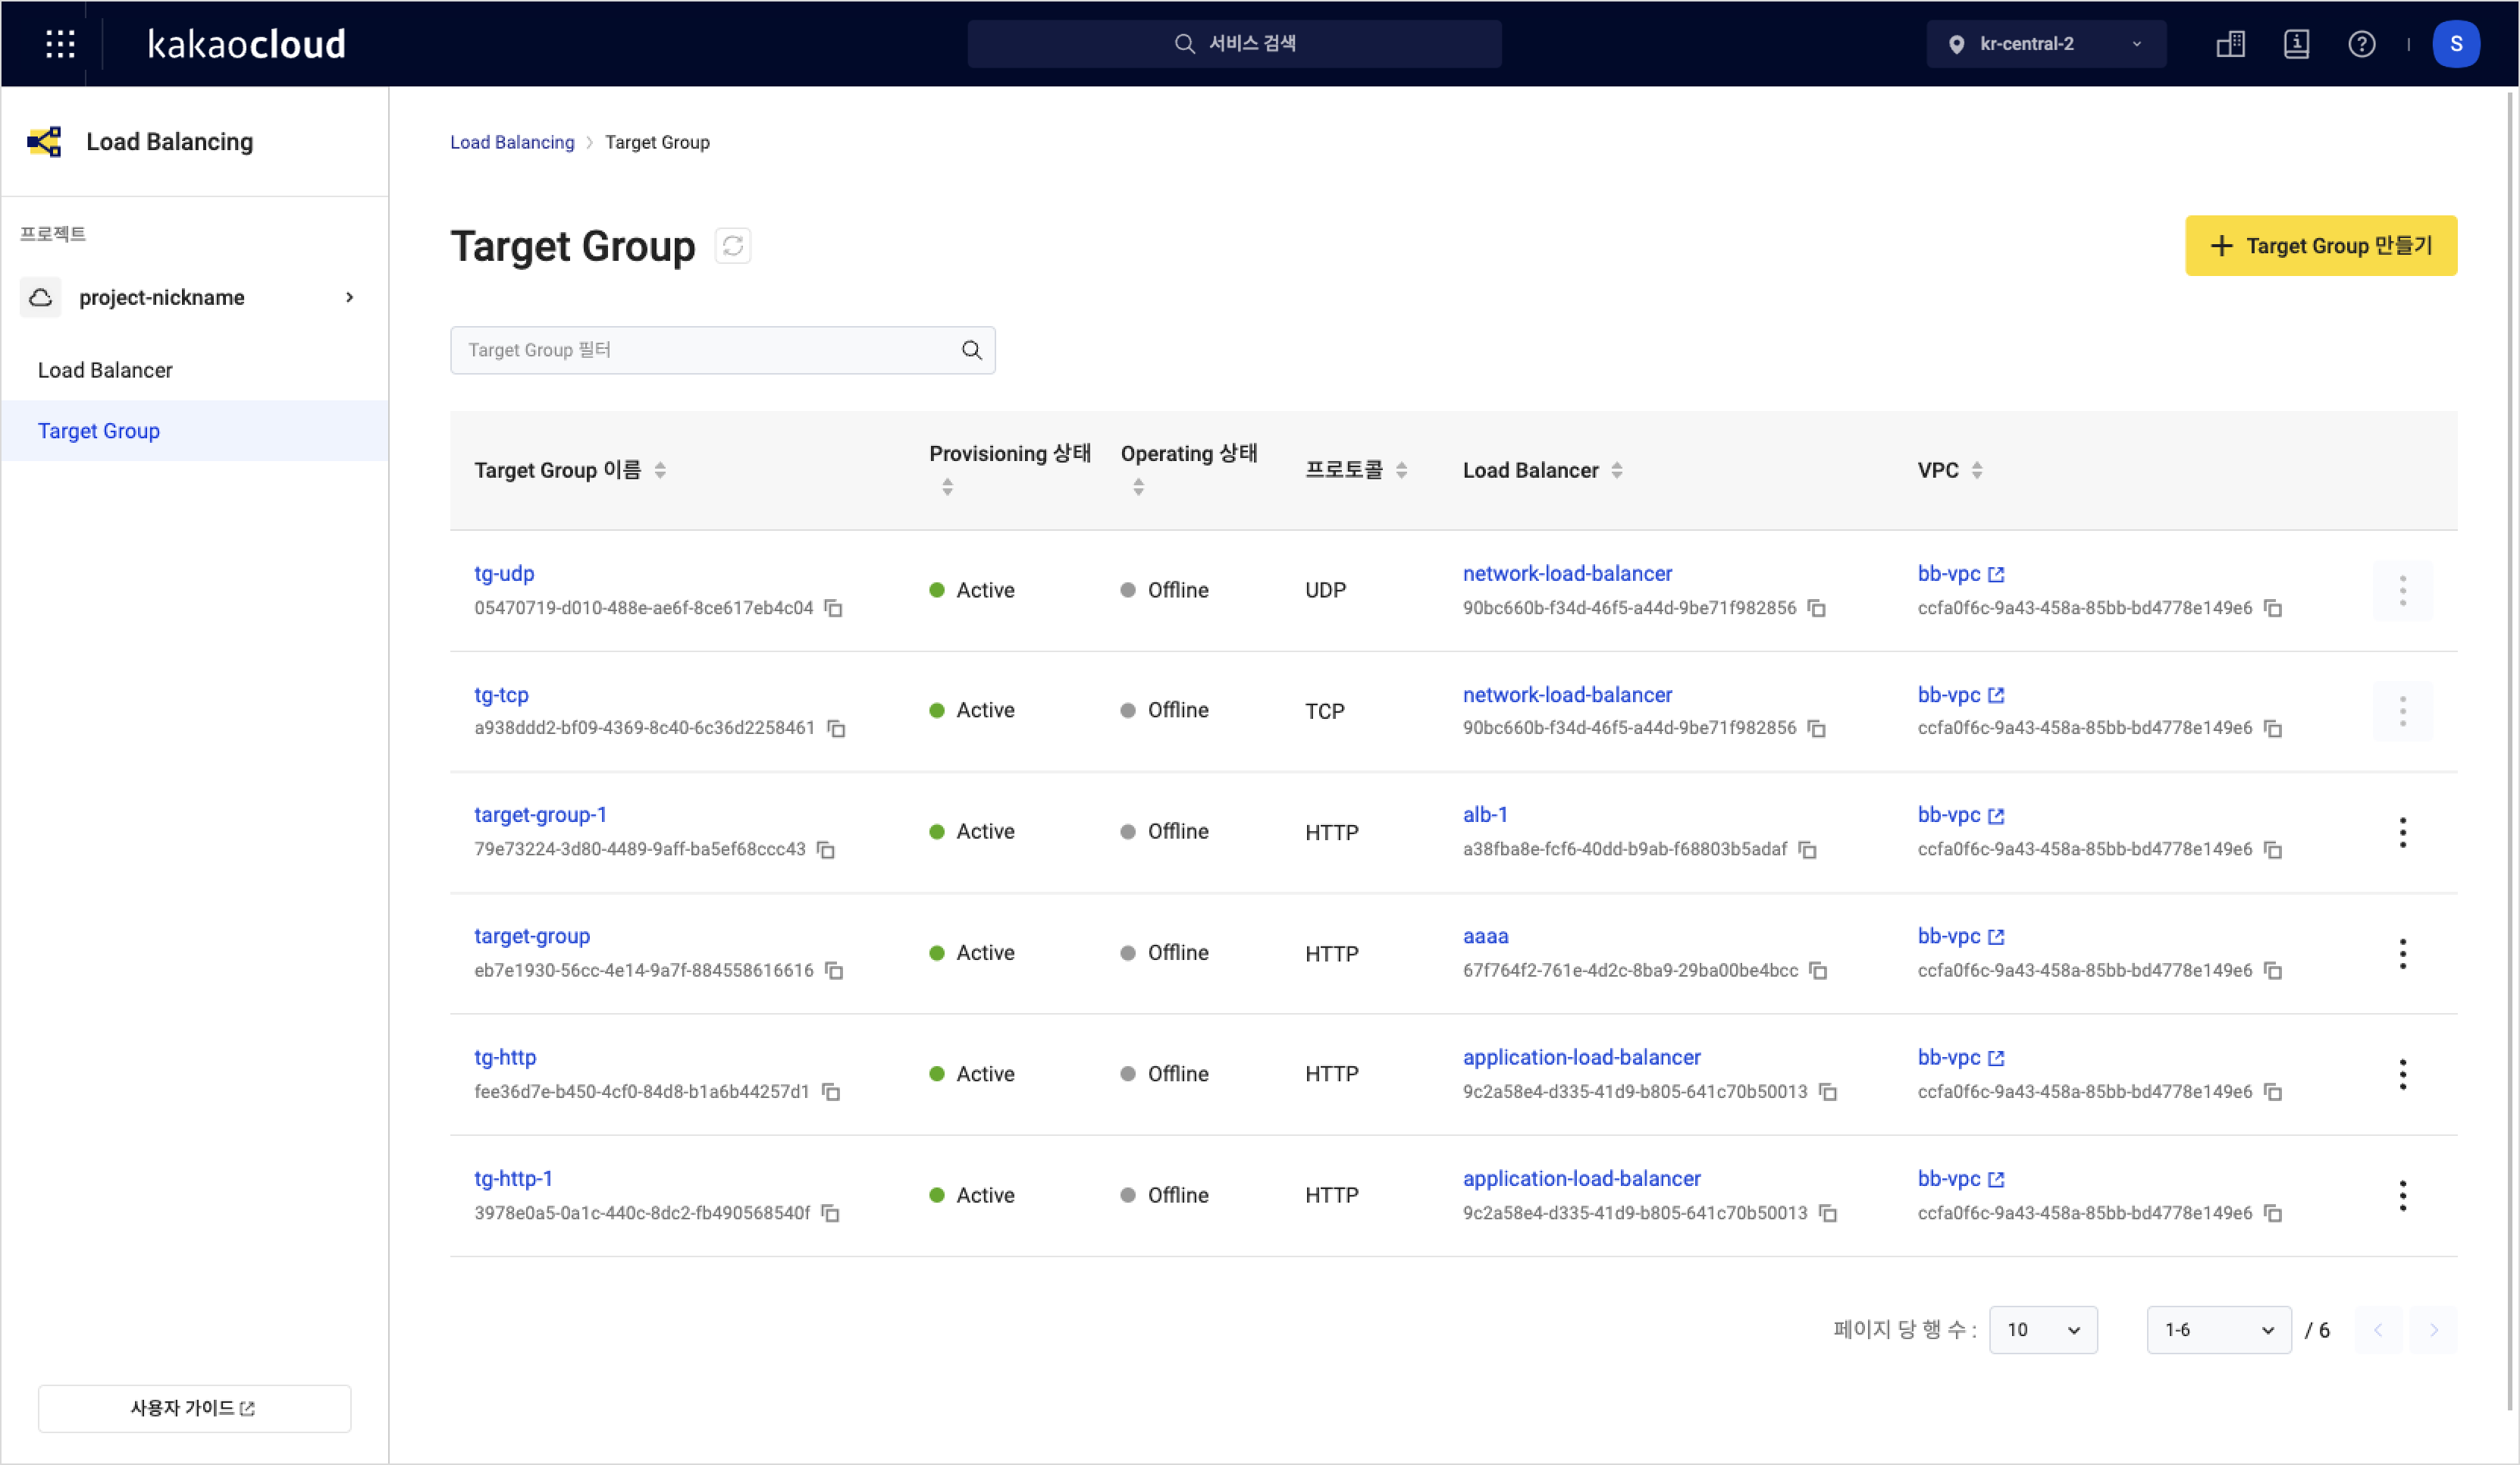Open the notices document icon in header
Screen dimensions: 2520x1465
(2296, 44)
